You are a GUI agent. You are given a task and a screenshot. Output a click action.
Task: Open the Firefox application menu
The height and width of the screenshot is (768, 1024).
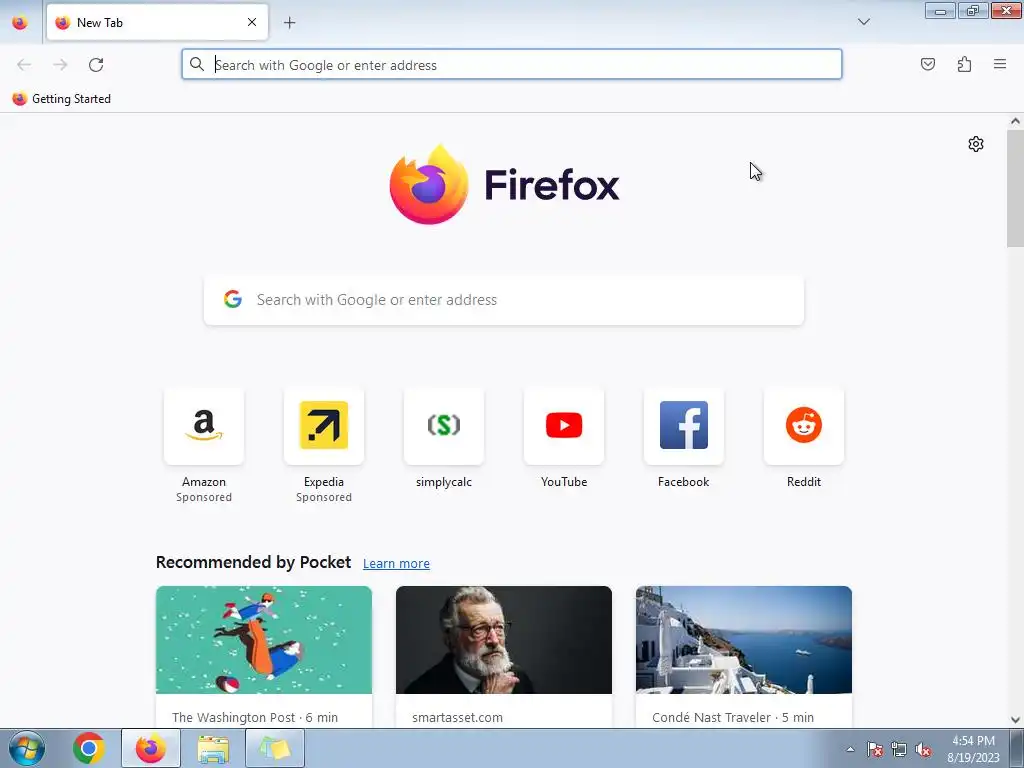[1000, 64]
